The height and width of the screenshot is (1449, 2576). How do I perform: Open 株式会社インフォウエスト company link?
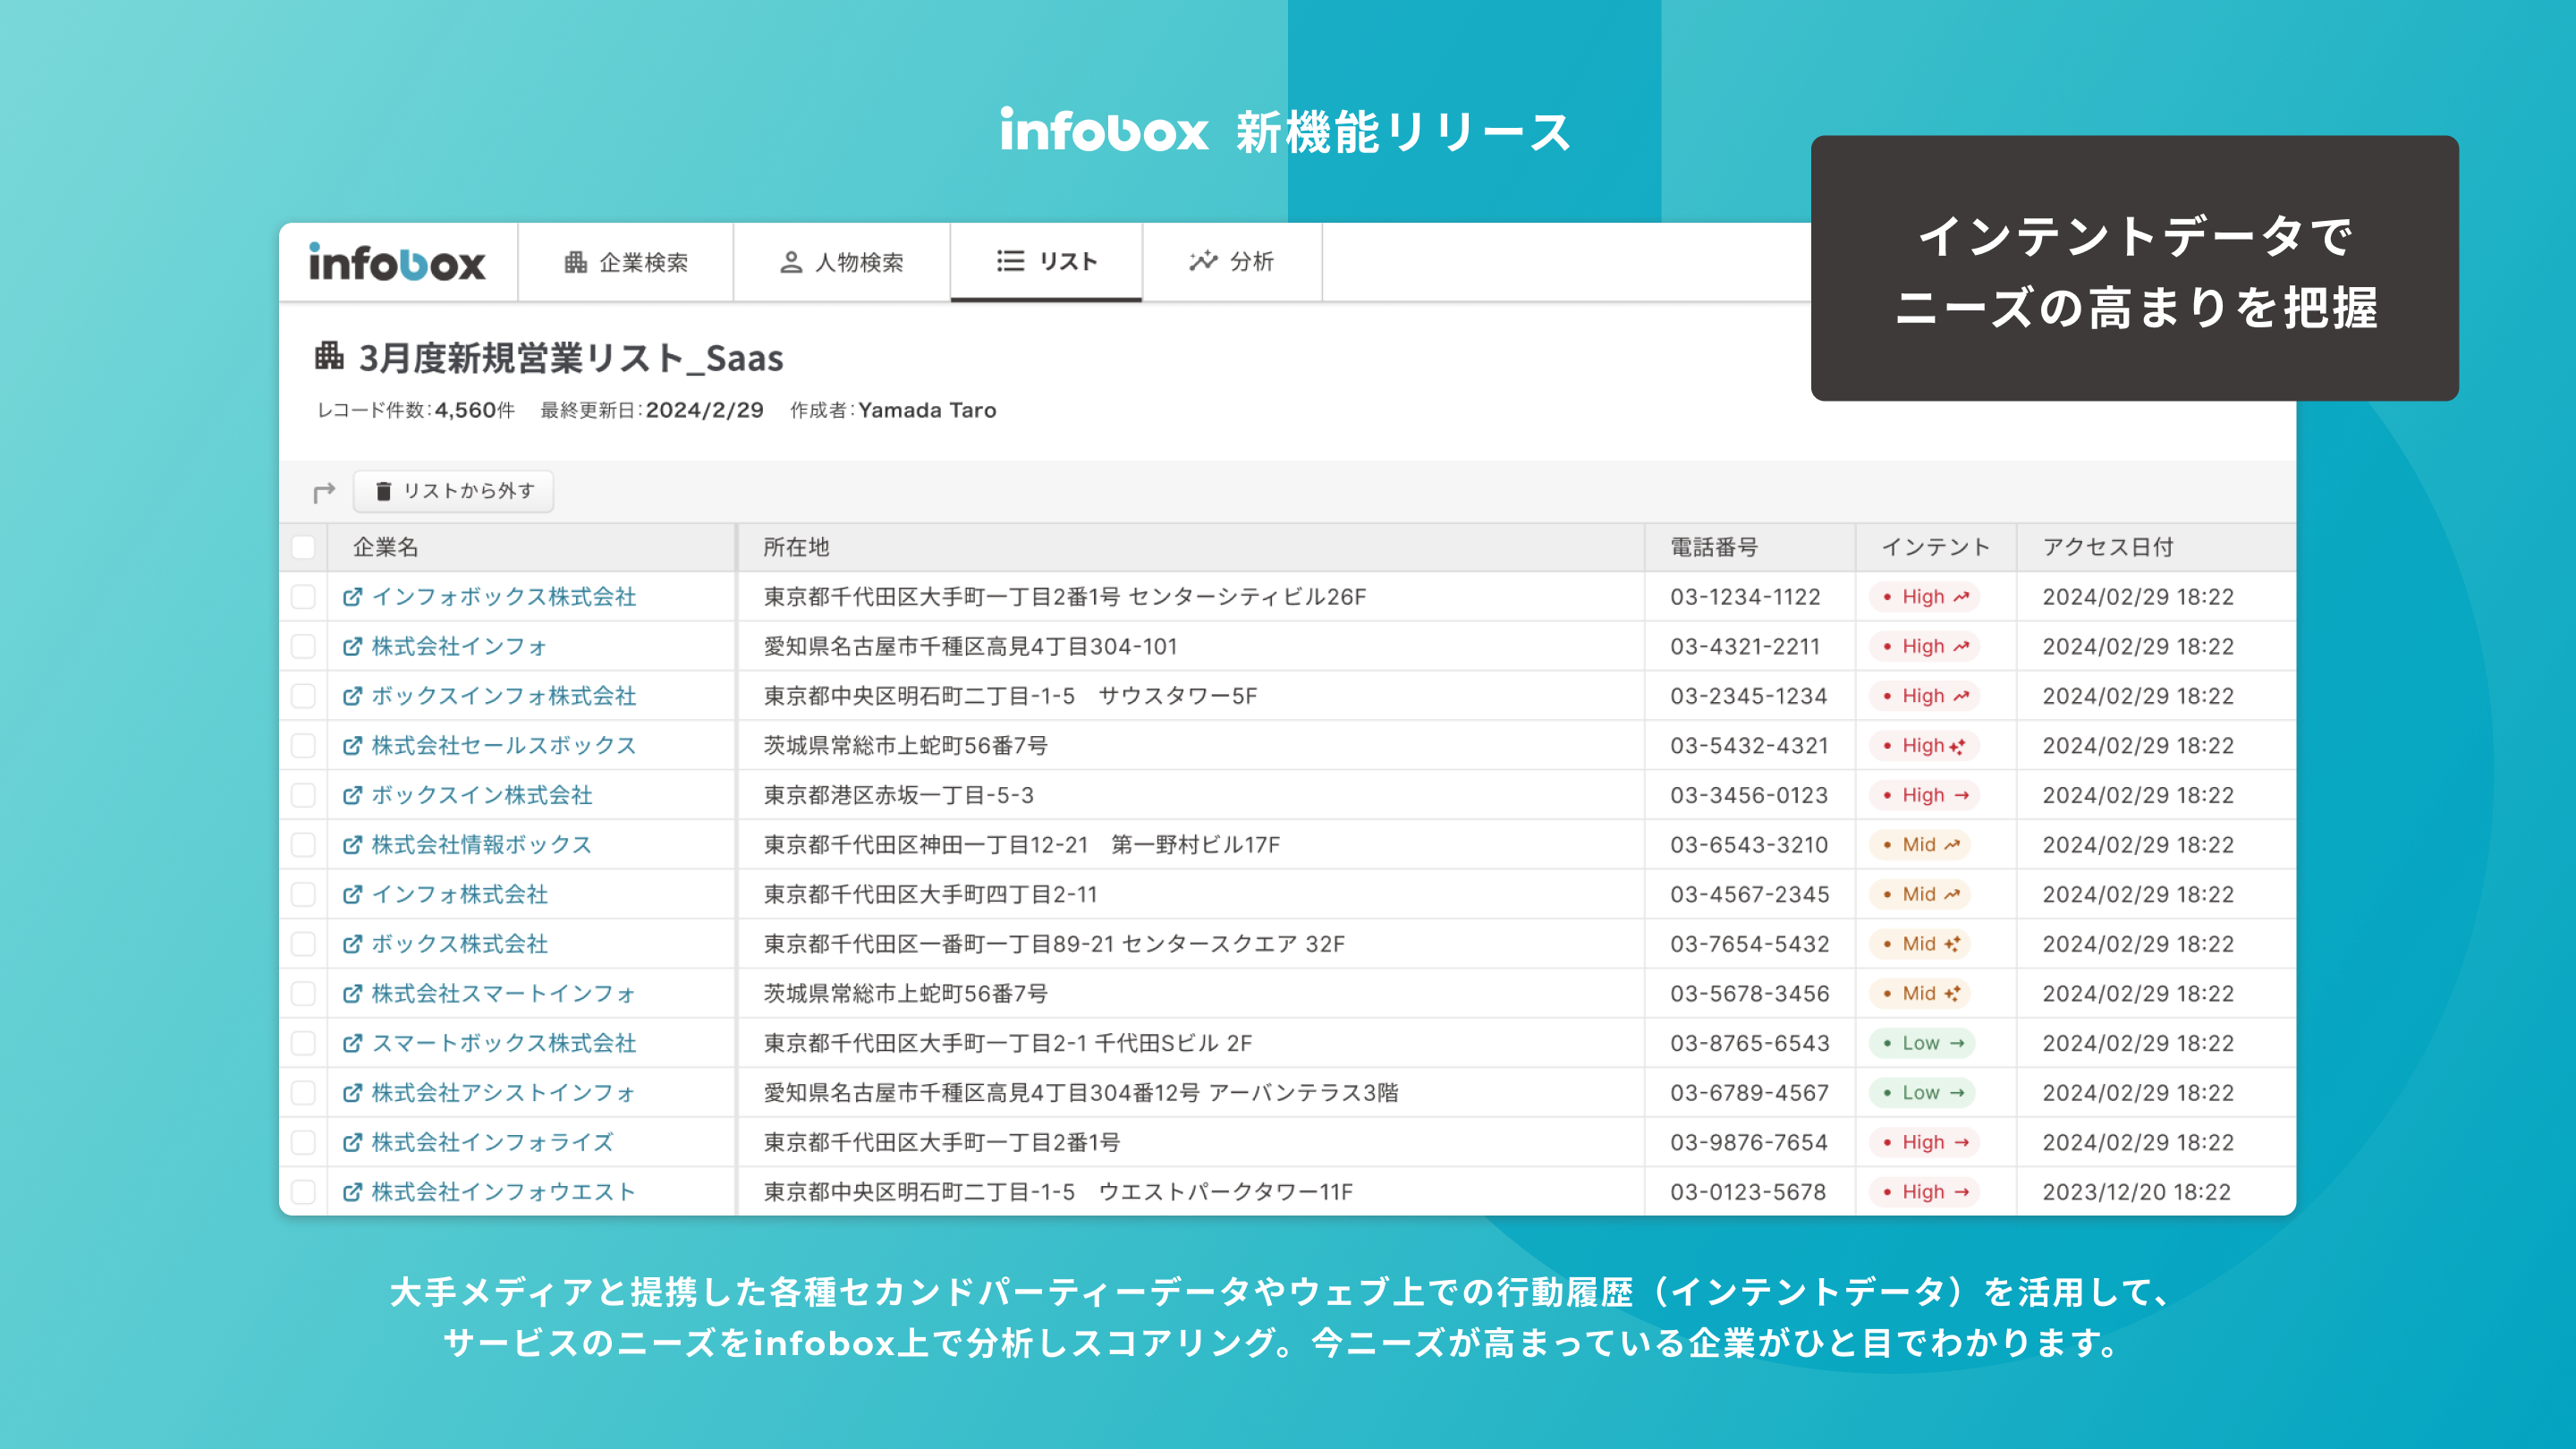point(503,1192)
